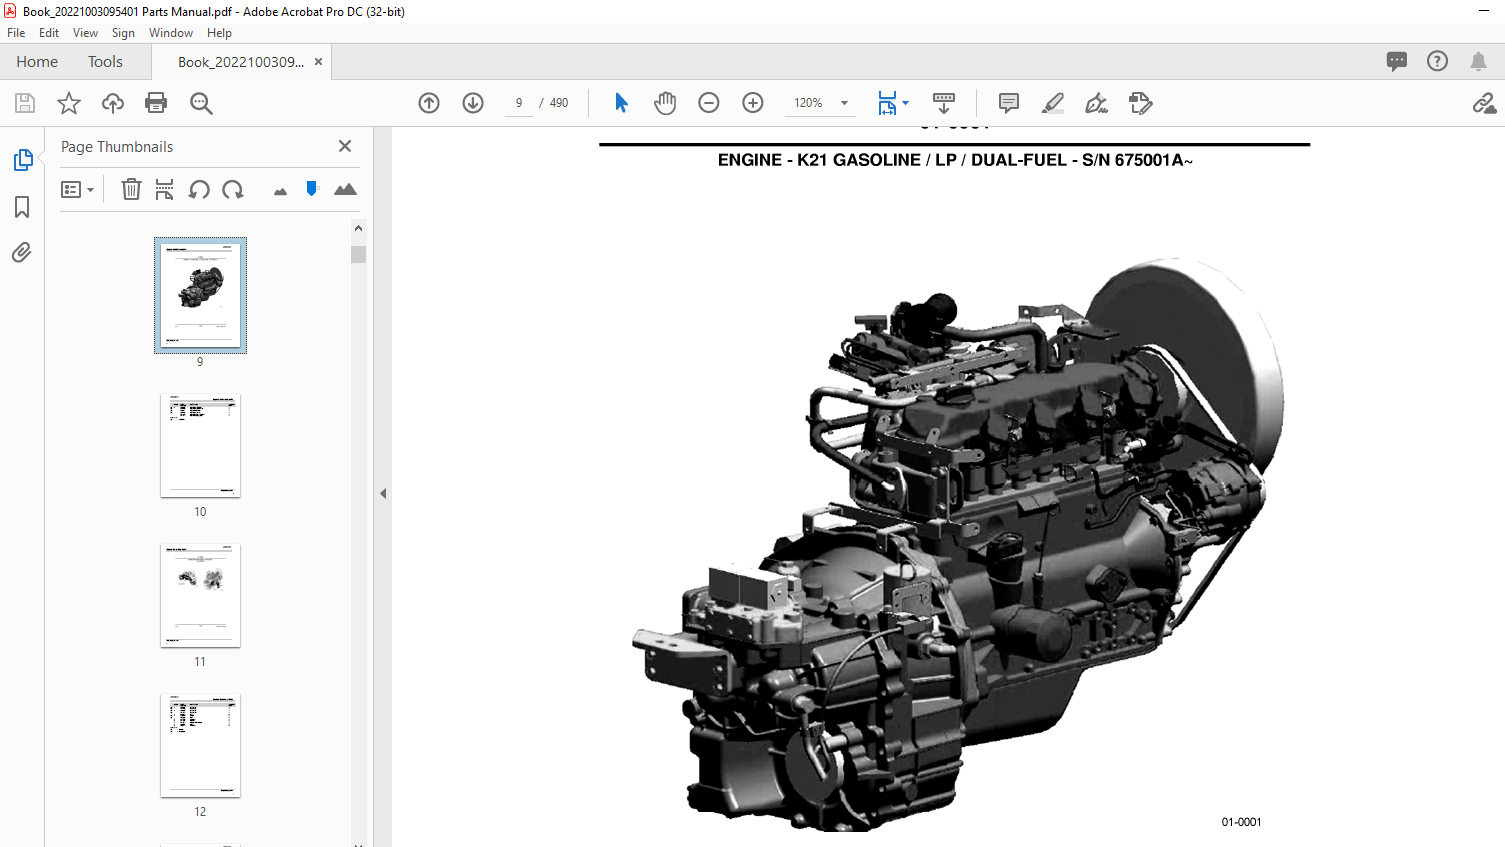The image size is (1505, 847).
Task: Open the Window menu
Action: pyautogui.click(x=171, y=33)
